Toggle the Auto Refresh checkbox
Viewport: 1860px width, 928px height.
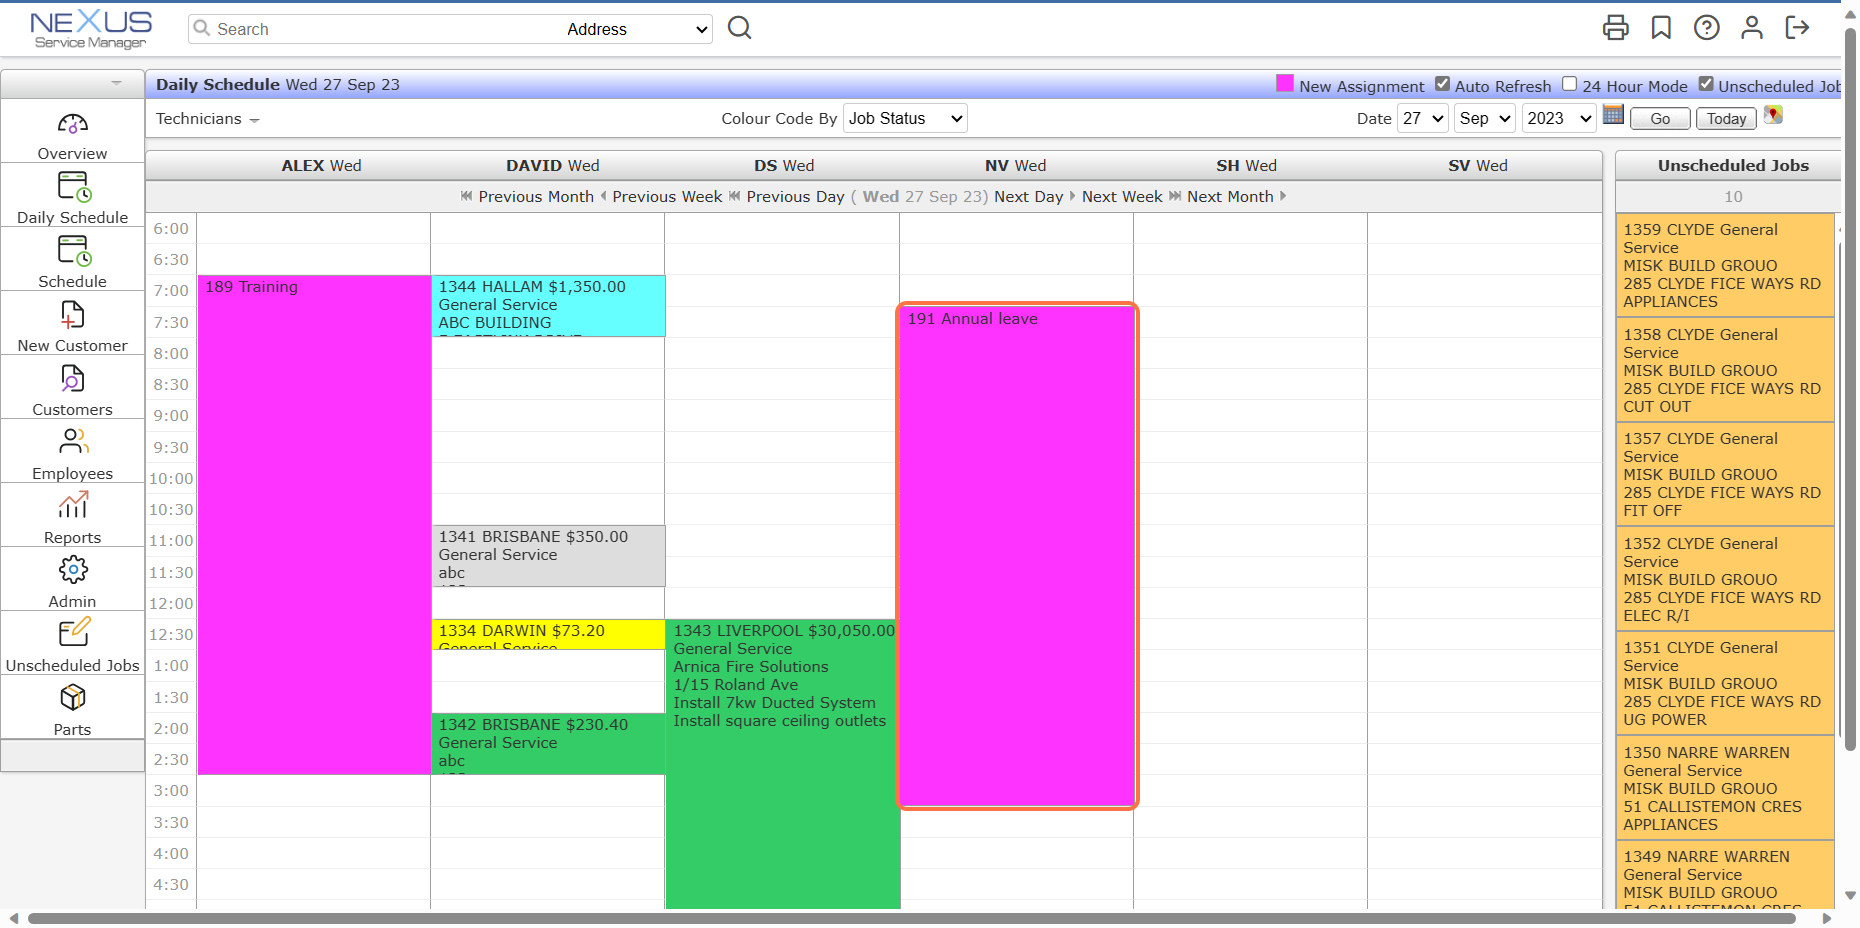[1442, 85]
